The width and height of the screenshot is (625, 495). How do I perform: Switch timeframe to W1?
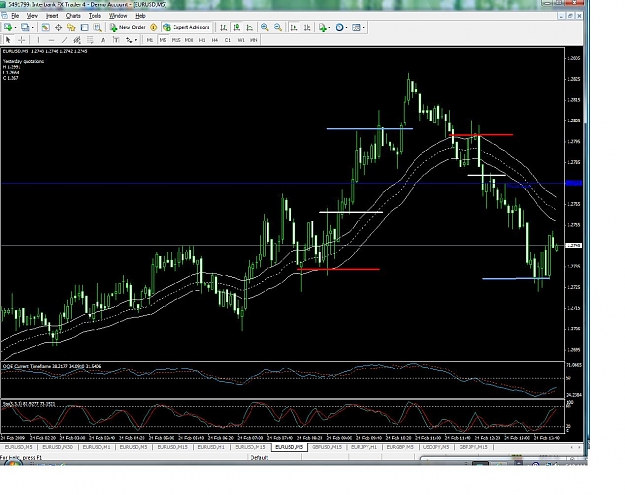(241, 40)
